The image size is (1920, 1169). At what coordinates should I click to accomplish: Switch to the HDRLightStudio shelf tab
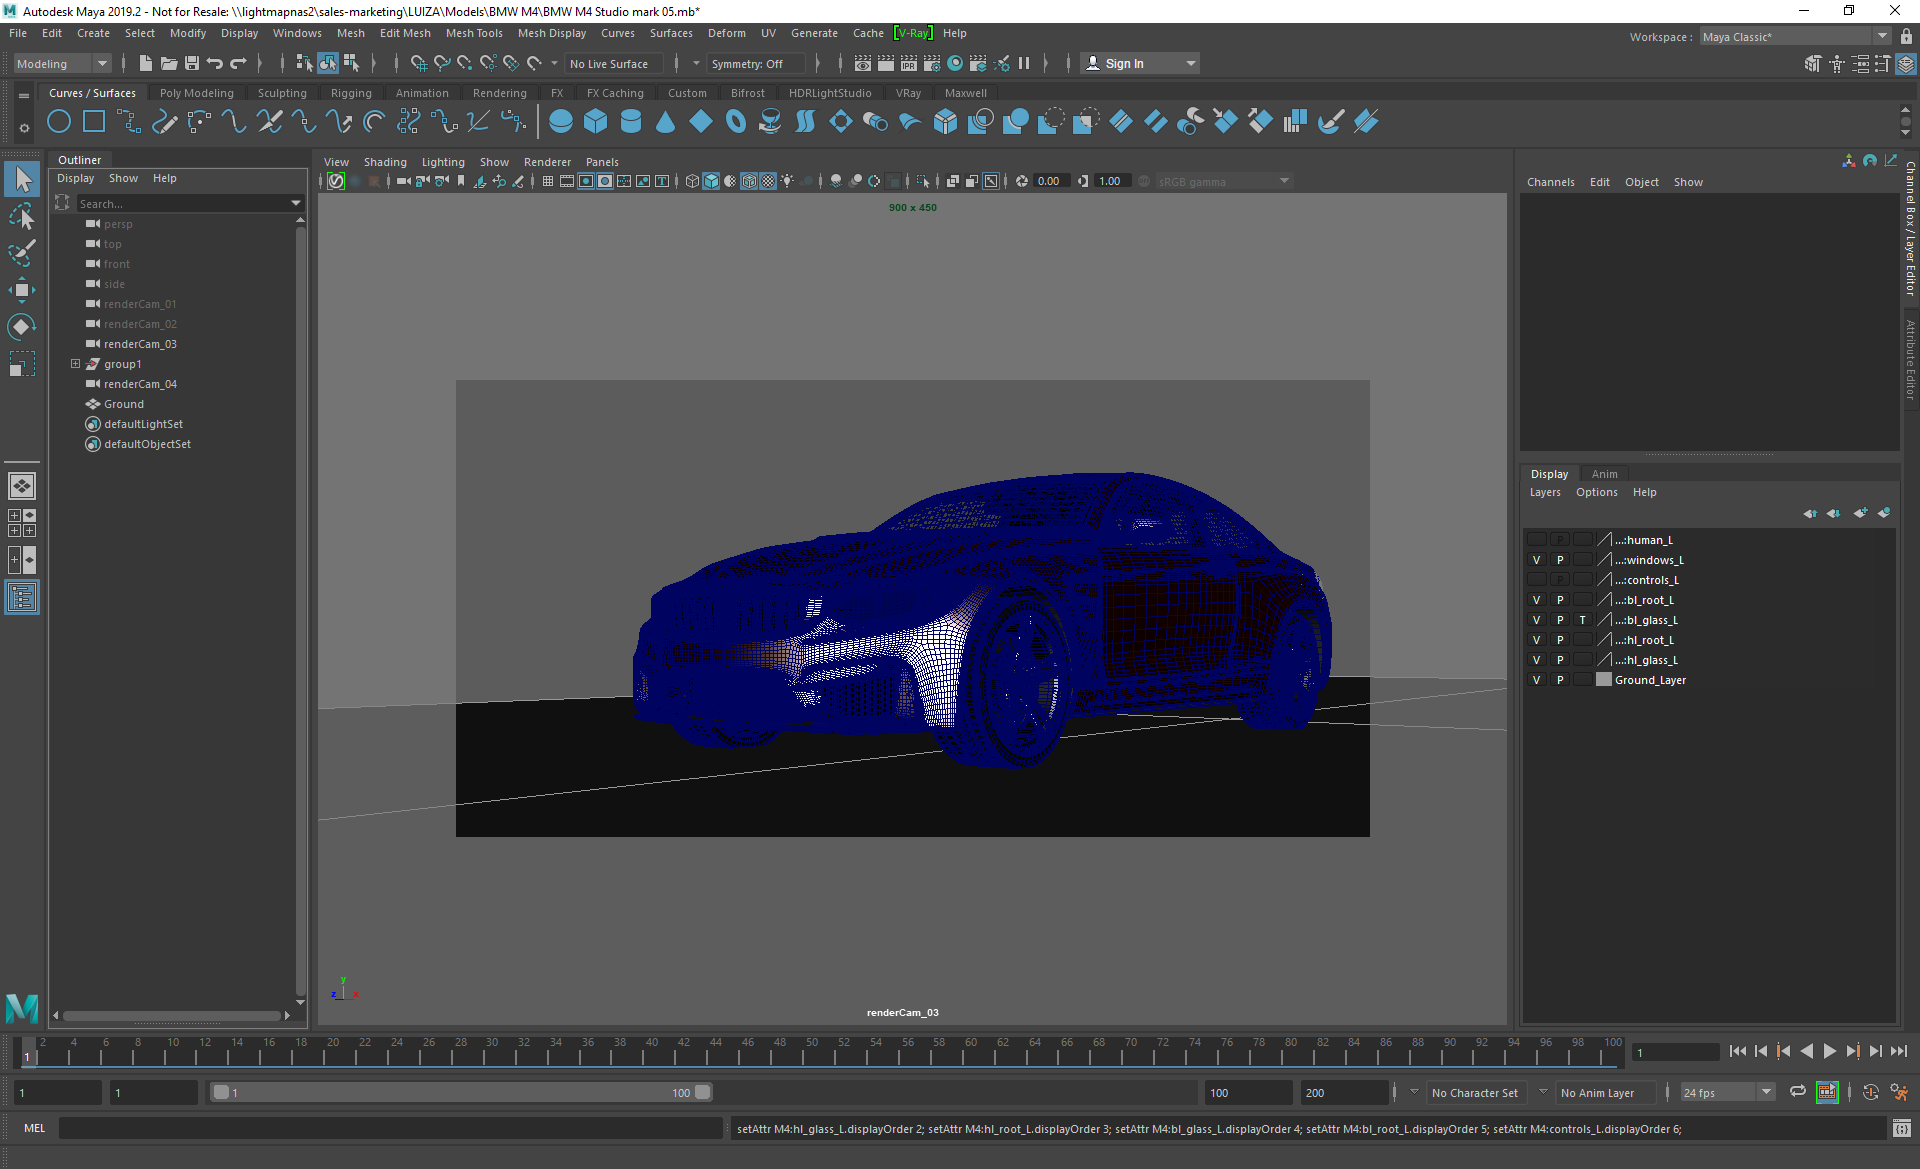829,93
